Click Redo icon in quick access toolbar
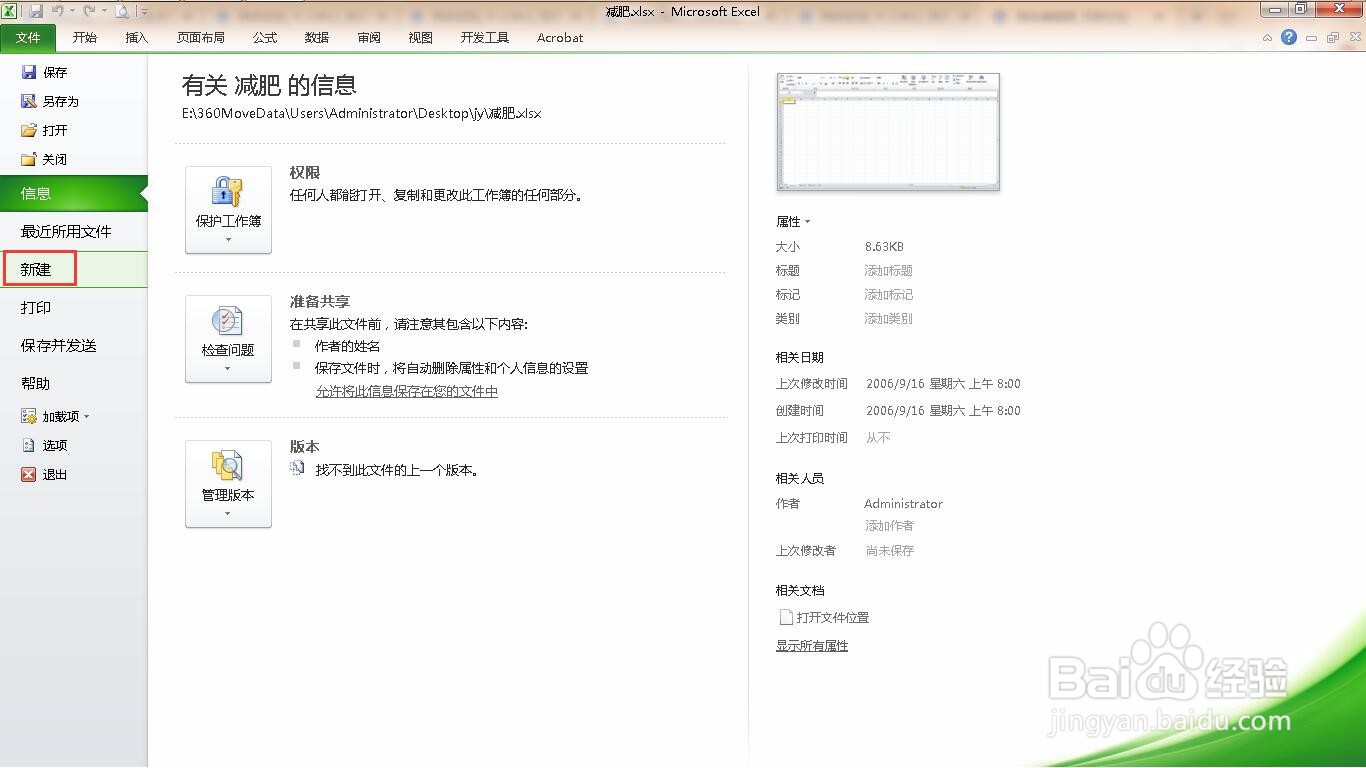1366x768 pixels. (x=90, y=11)
